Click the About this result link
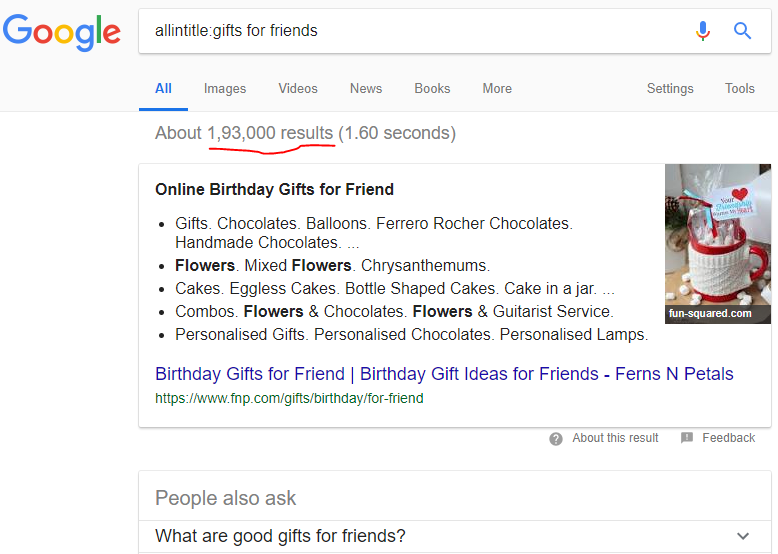Image resolution: width=778 pixels, height=554 pixels. (x=615, y=438)
